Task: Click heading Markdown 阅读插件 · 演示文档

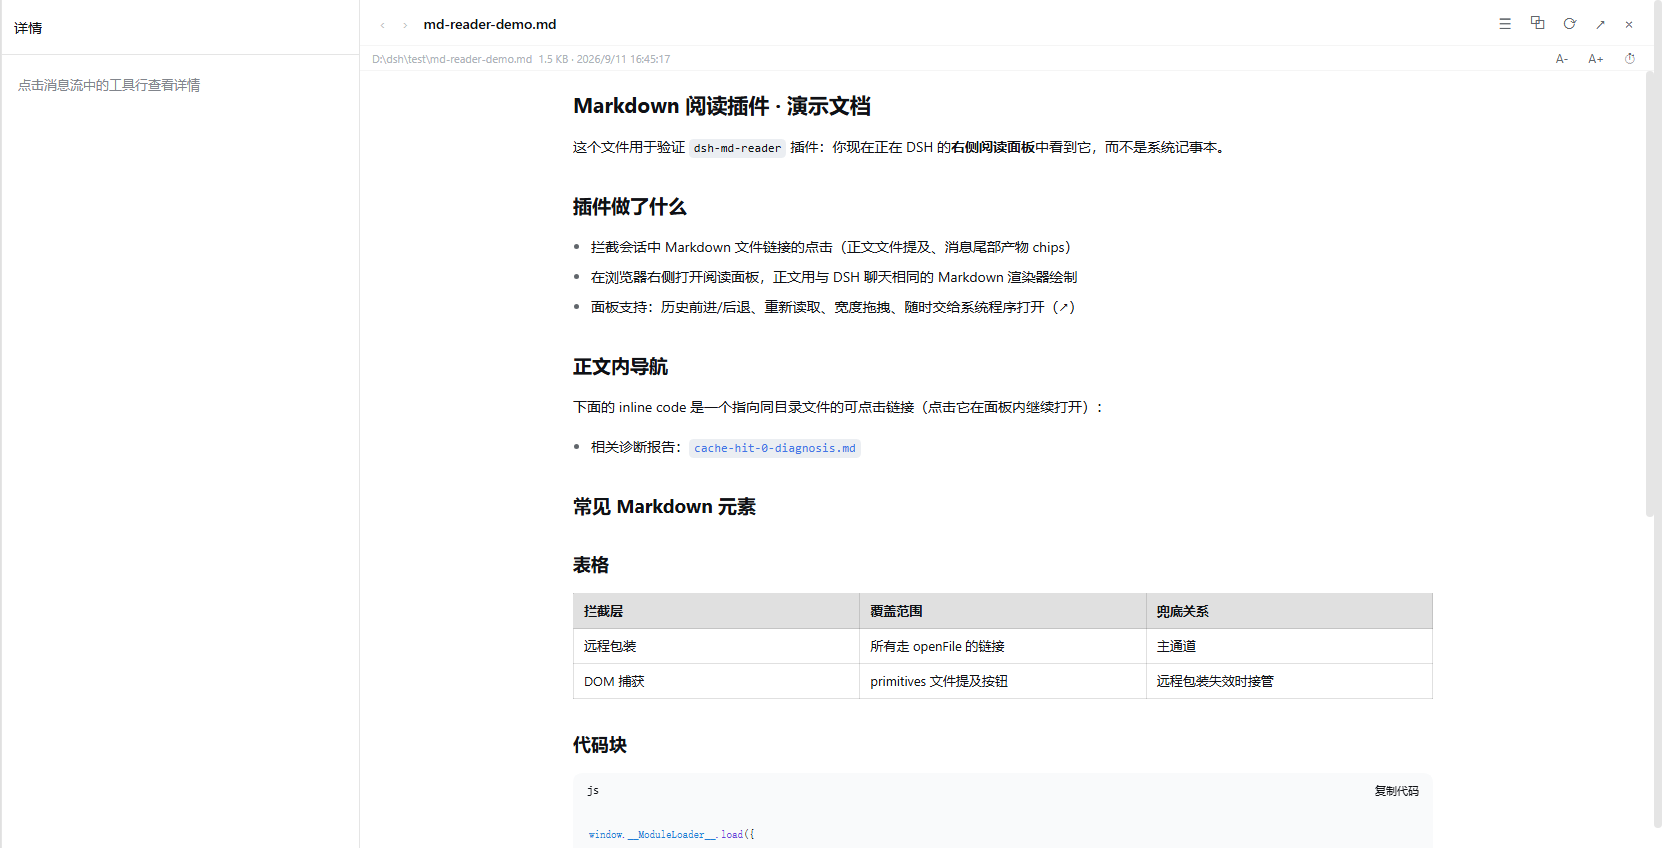Action: 722,106
